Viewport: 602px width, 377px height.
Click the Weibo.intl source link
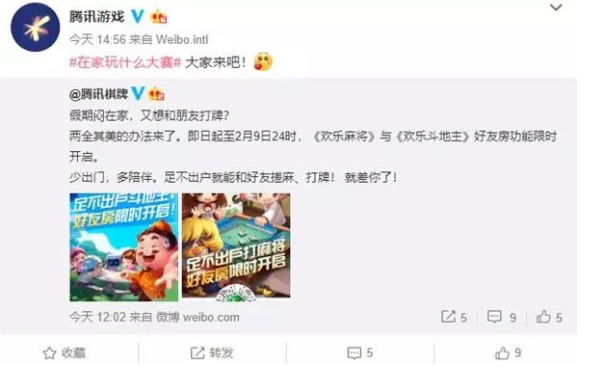click(182, 40)
